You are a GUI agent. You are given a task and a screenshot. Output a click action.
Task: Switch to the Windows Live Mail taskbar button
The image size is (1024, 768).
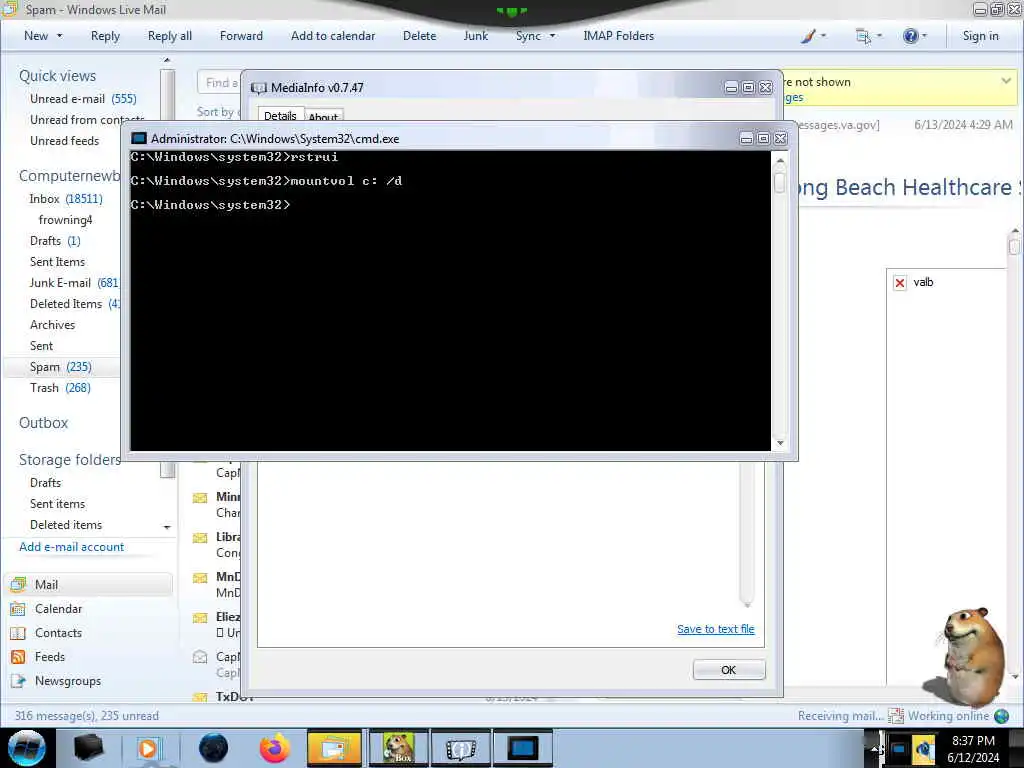pyautogui.click(x=334, y=748)
